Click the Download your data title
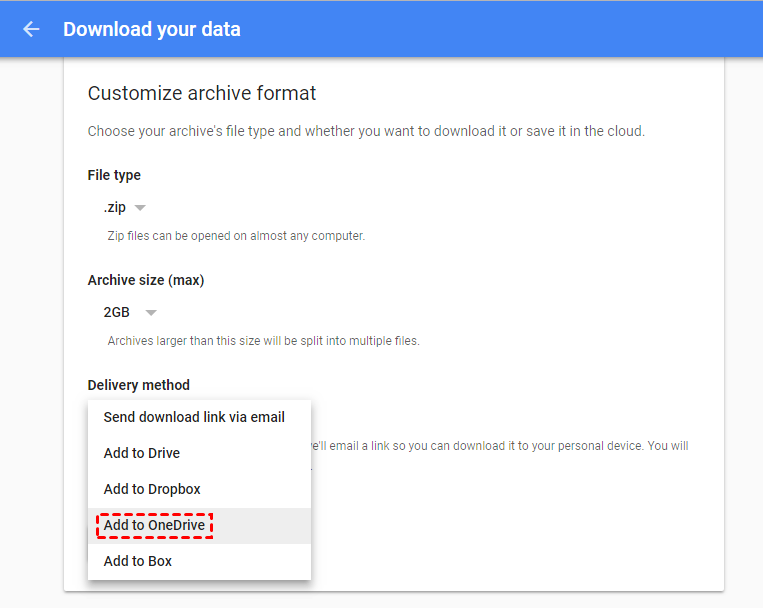The width and height of the screenshot is (763, 608). [x=152, y=29]
